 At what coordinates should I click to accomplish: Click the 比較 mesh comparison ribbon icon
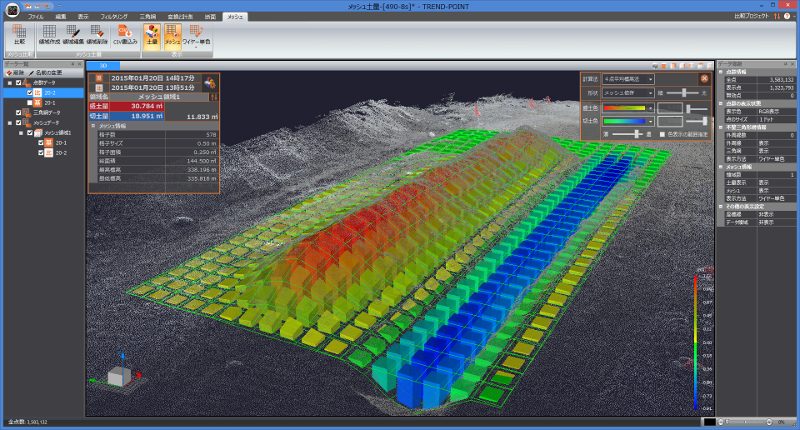pos(19,35)
